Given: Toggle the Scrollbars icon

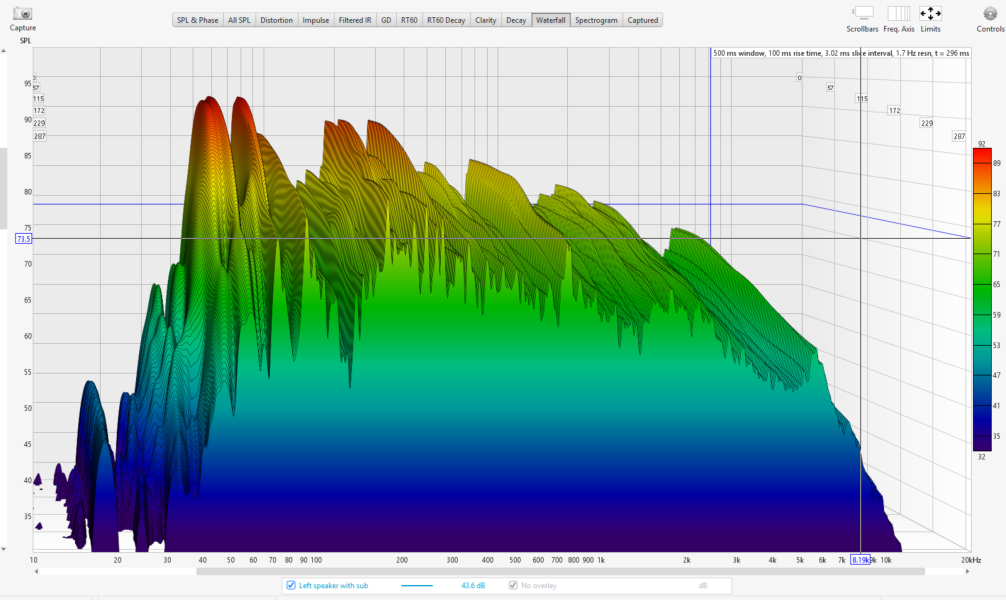Looking at the screenshot, I should (x=864, y=13).
